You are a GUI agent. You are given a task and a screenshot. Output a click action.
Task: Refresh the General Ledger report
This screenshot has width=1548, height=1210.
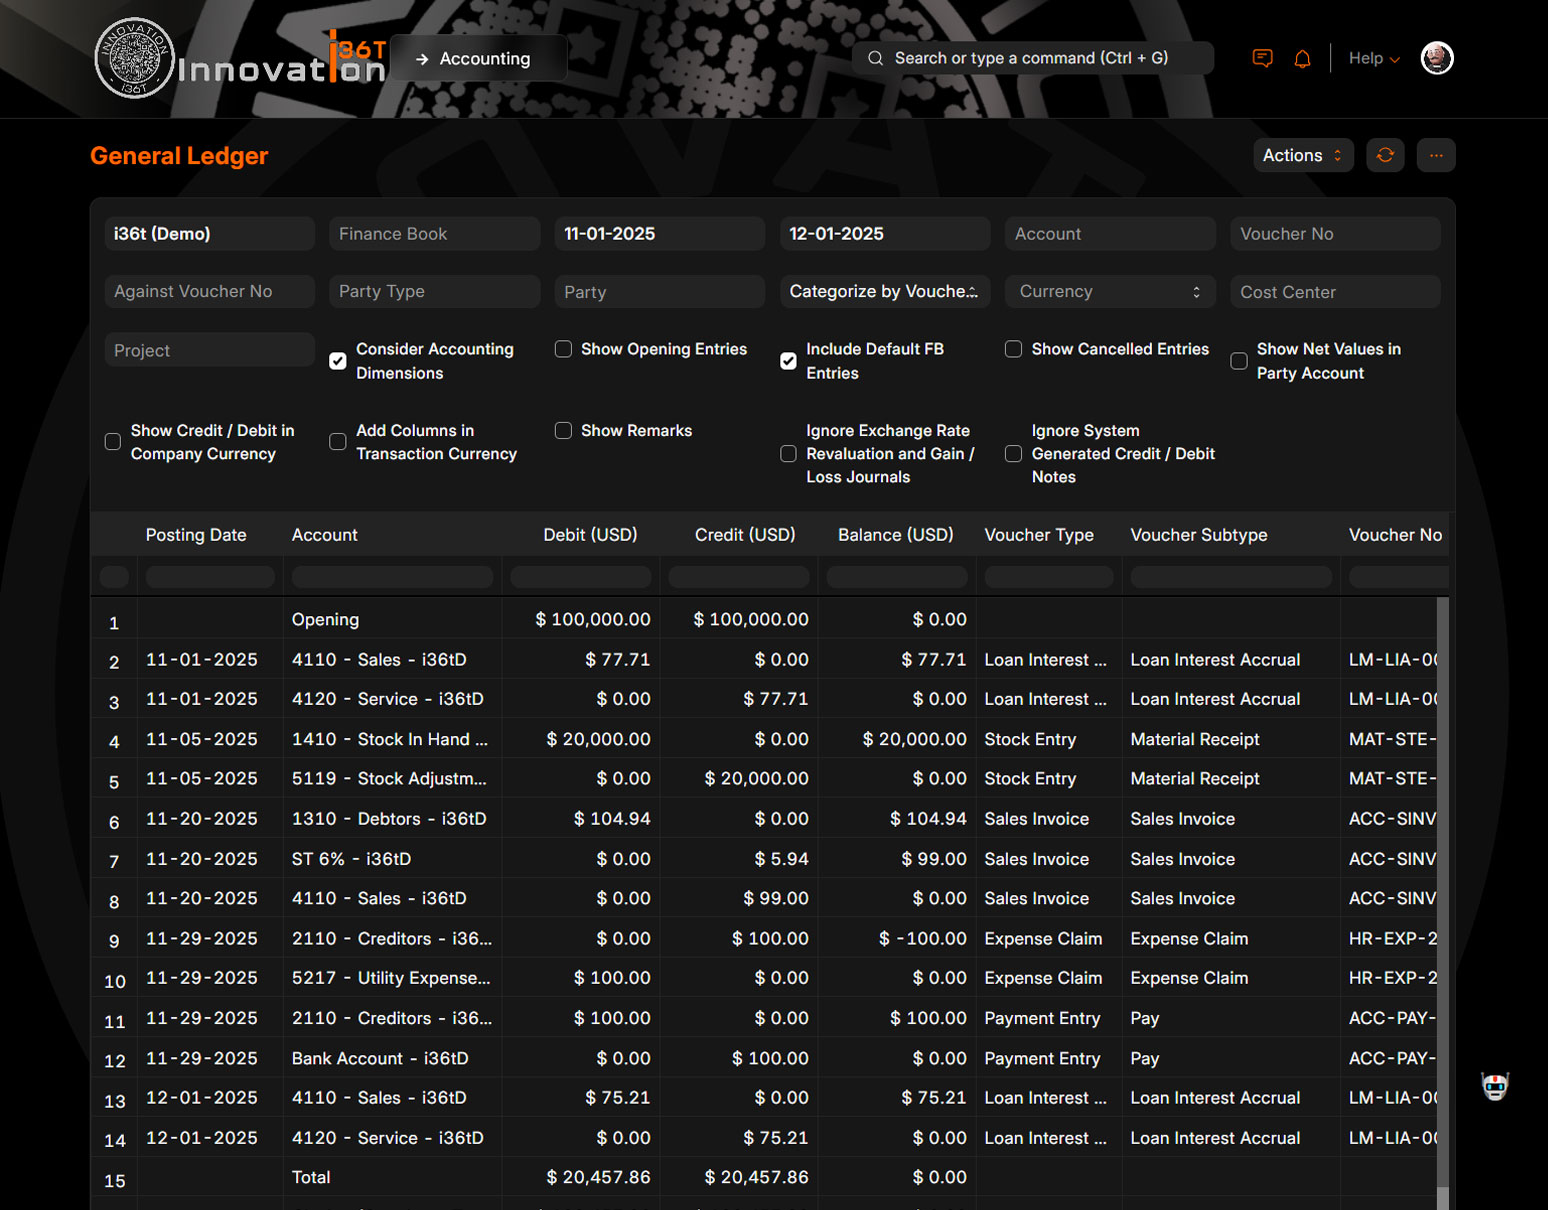pos(1385,155)
